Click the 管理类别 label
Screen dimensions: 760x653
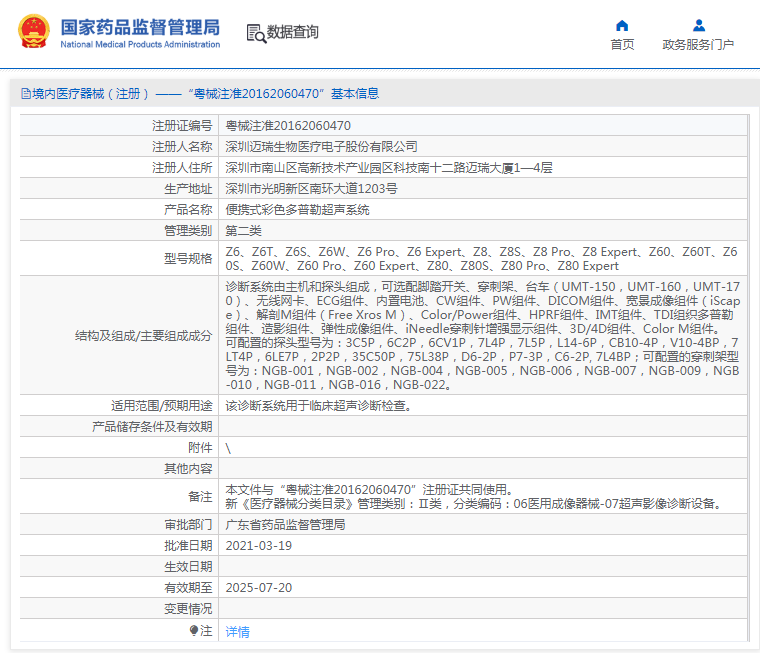pos(188,230)
